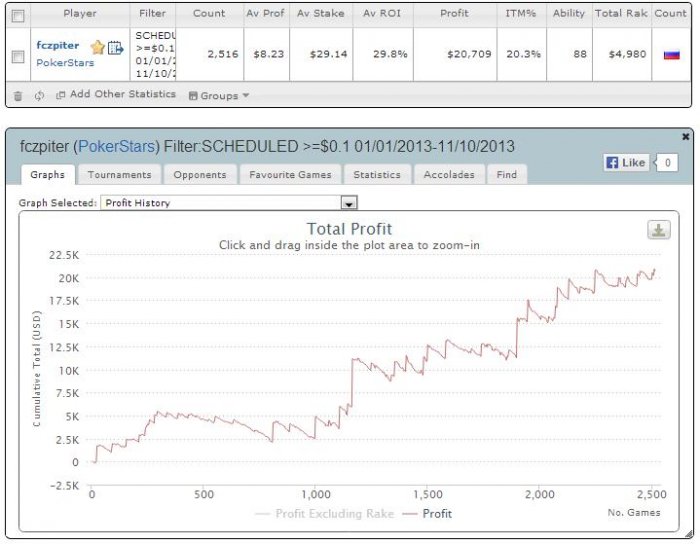Open the Statistics tab
The width and height of the screenshot is (700, 544).
(377, 174)
